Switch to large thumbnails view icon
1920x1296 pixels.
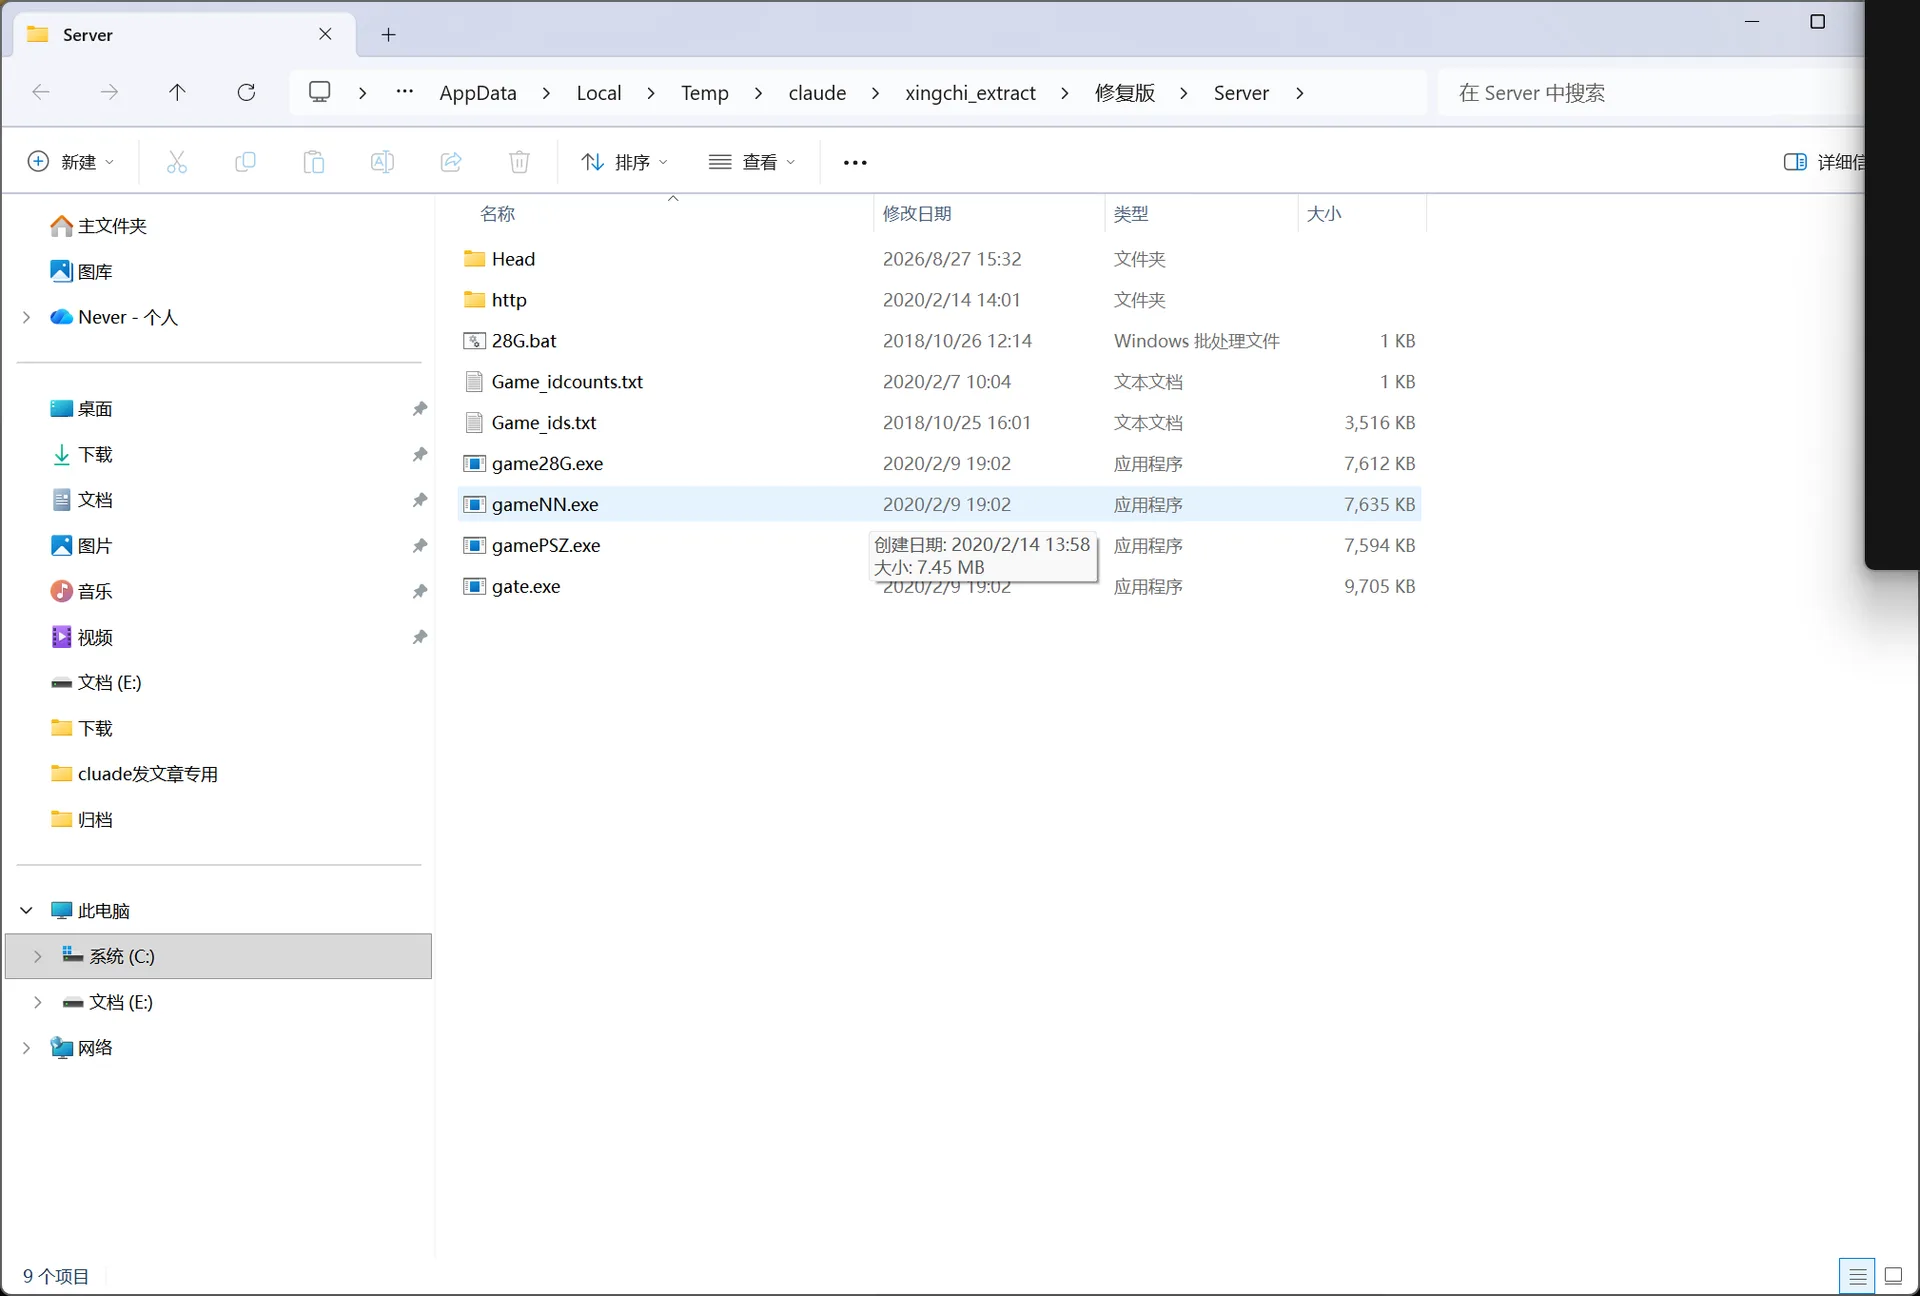point(1893,1276)
